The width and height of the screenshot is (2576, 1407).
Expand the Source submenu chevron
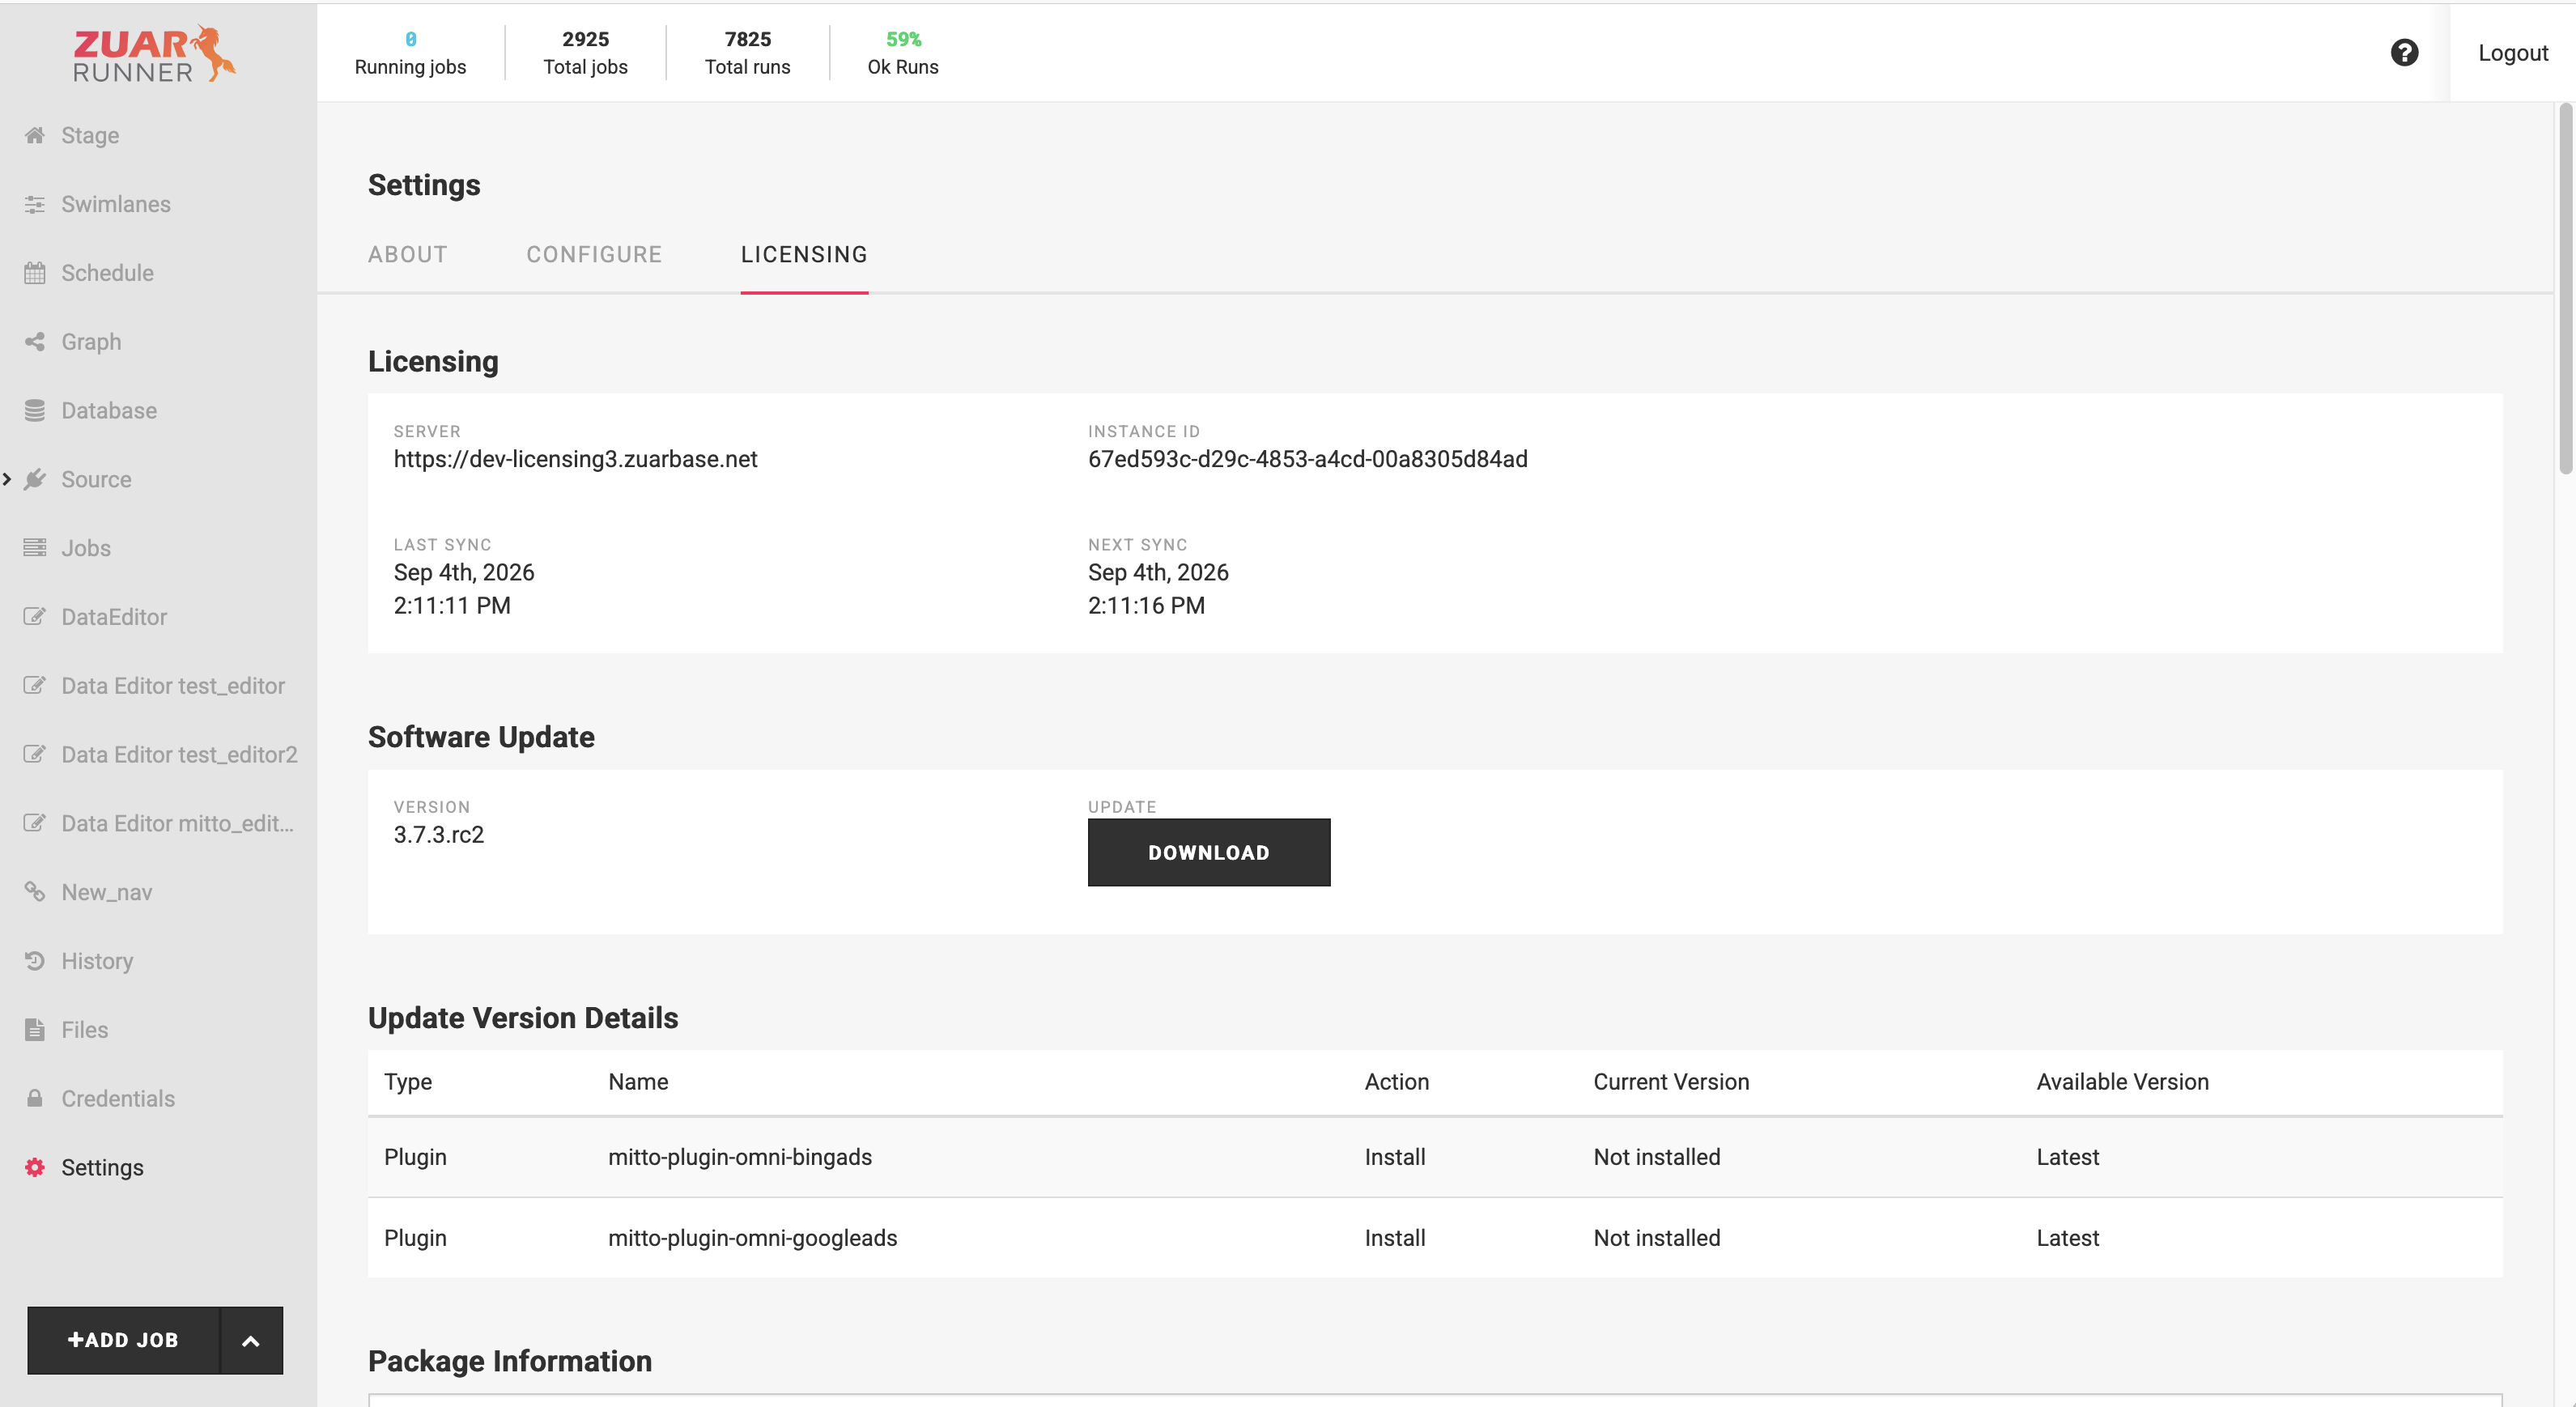7,480
